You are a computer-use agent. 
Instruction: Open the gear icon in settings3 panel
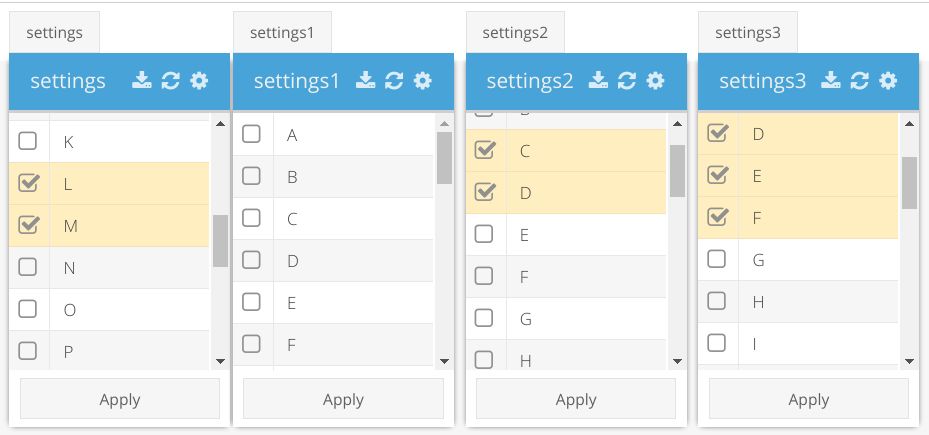pyautogui.click(x=888, y=81)
